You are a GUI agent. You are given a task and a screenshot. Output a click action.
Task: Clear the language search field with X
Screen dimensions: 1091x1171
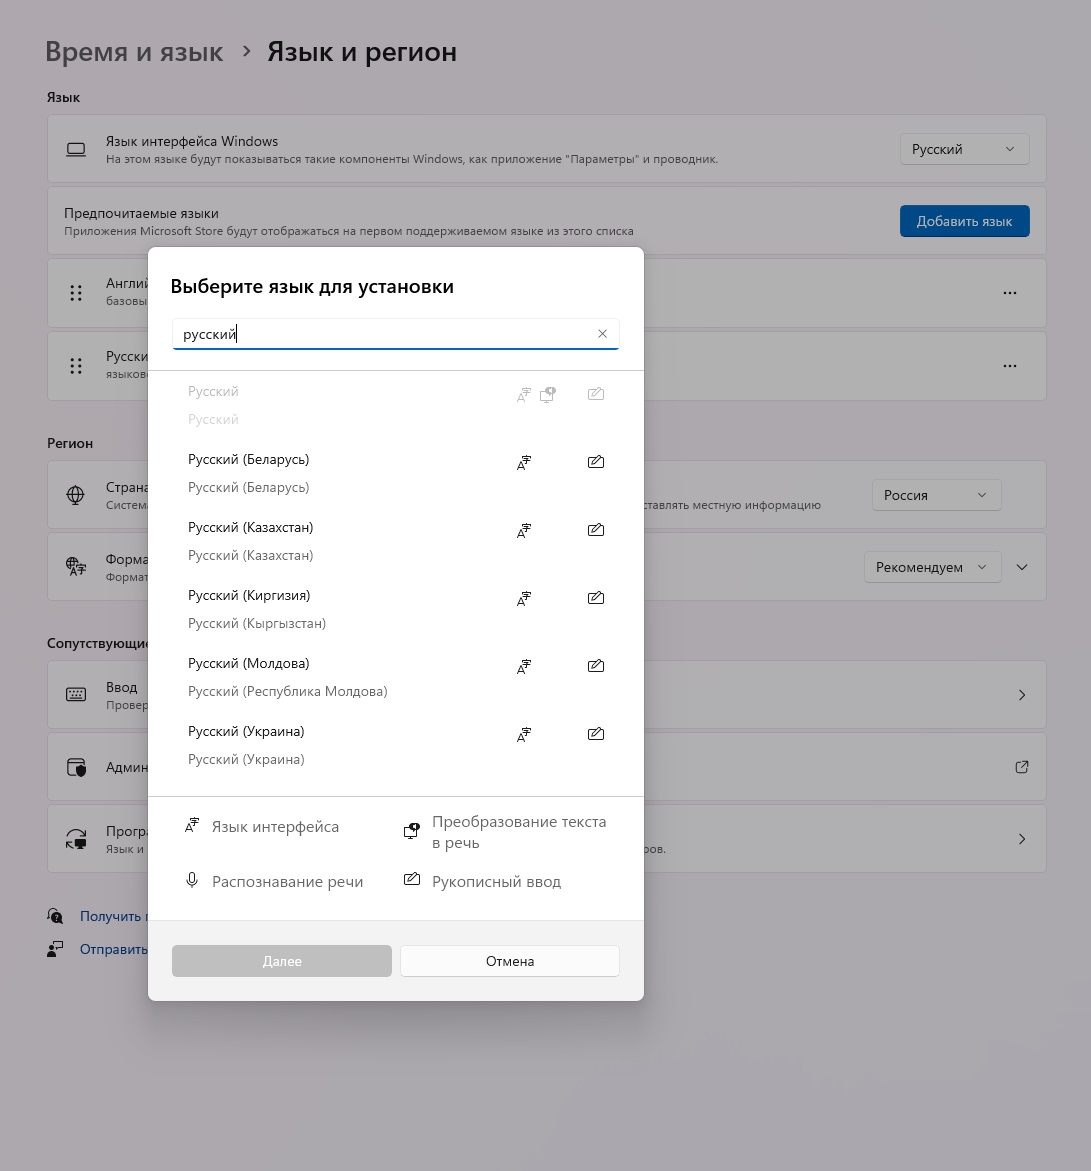click(x=602, y=334)
